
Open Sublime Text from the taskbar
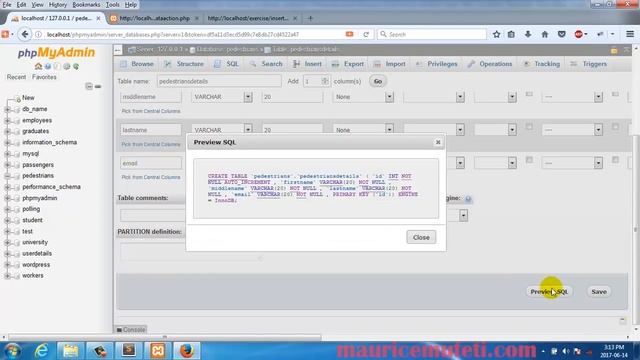click(x=129, y=351)
